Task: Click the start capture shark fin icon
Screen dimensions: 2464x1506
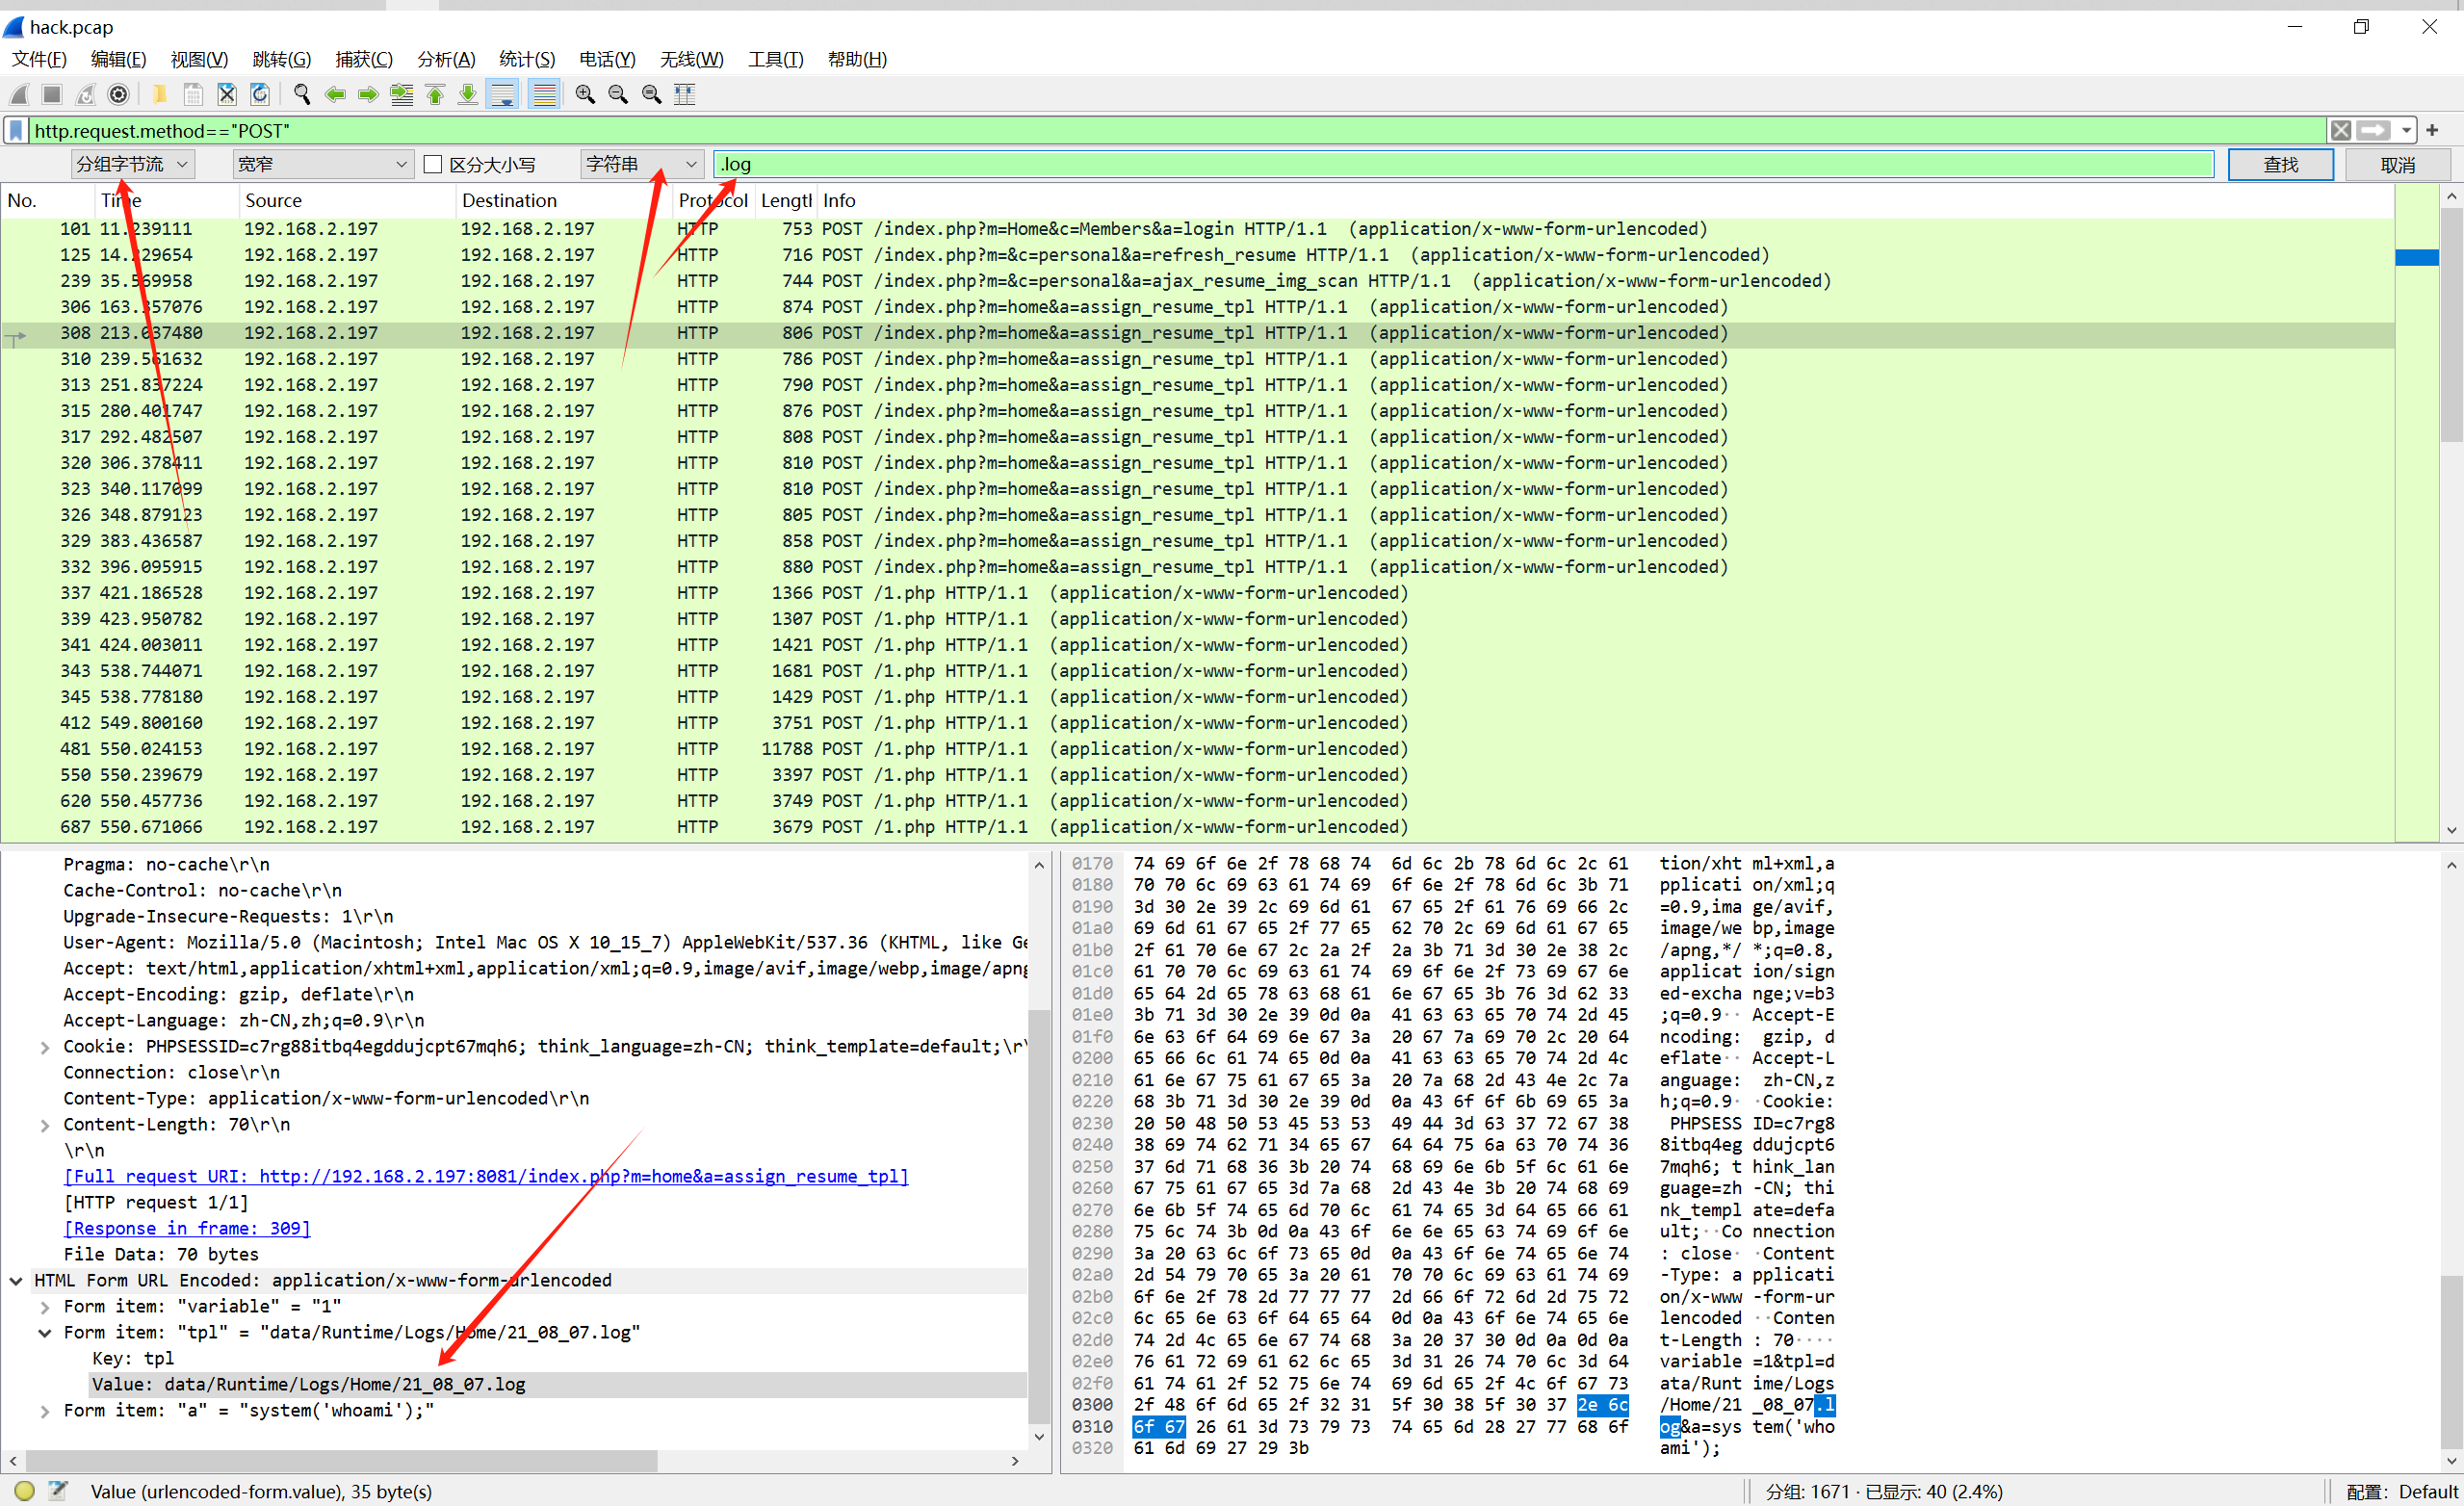Action: 19,95
